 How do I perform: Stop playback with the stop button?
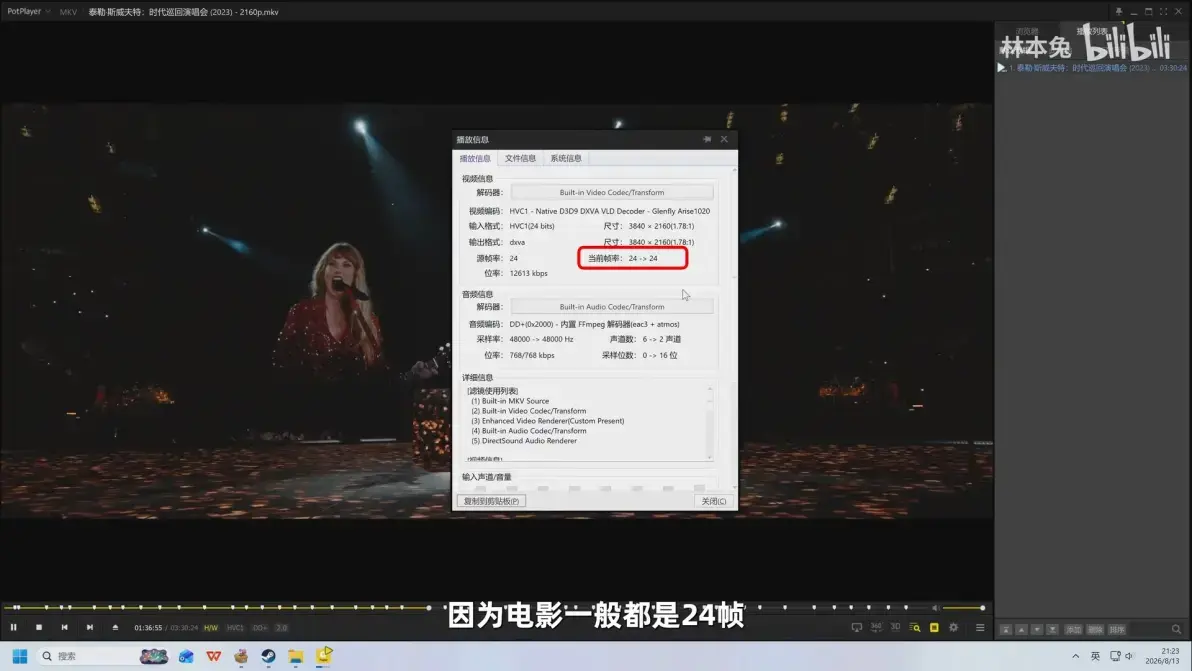39,628
